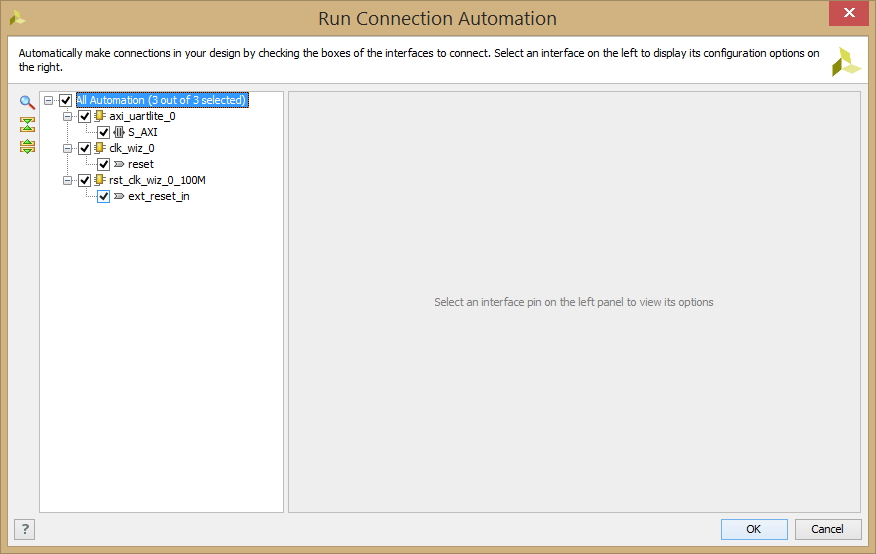Uncheck the rst_clk_wiz_0_100M checkbox
This screenshot has width=876, height=554.
(x=84, y=180)
